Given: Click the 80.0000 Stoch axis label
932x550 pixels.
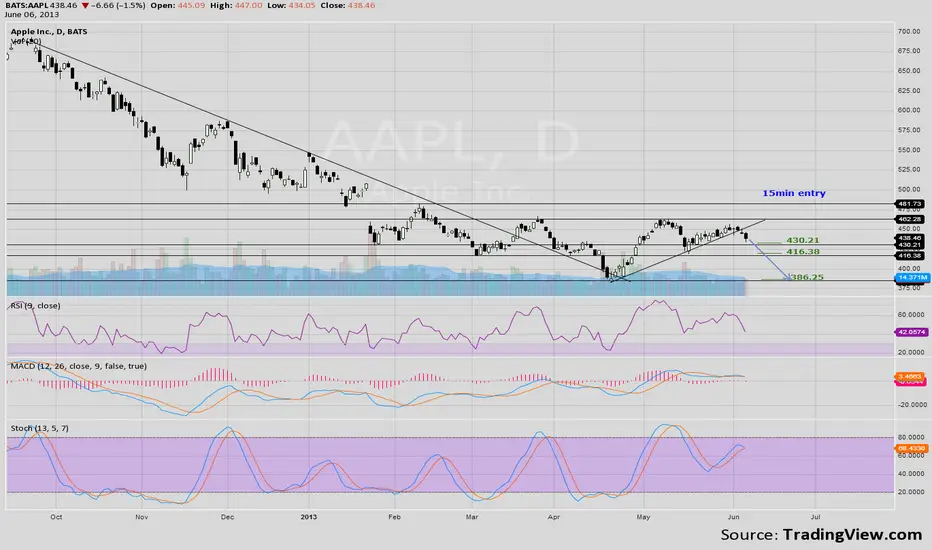Looking at the screenshot, I should (x=911, y=438).
